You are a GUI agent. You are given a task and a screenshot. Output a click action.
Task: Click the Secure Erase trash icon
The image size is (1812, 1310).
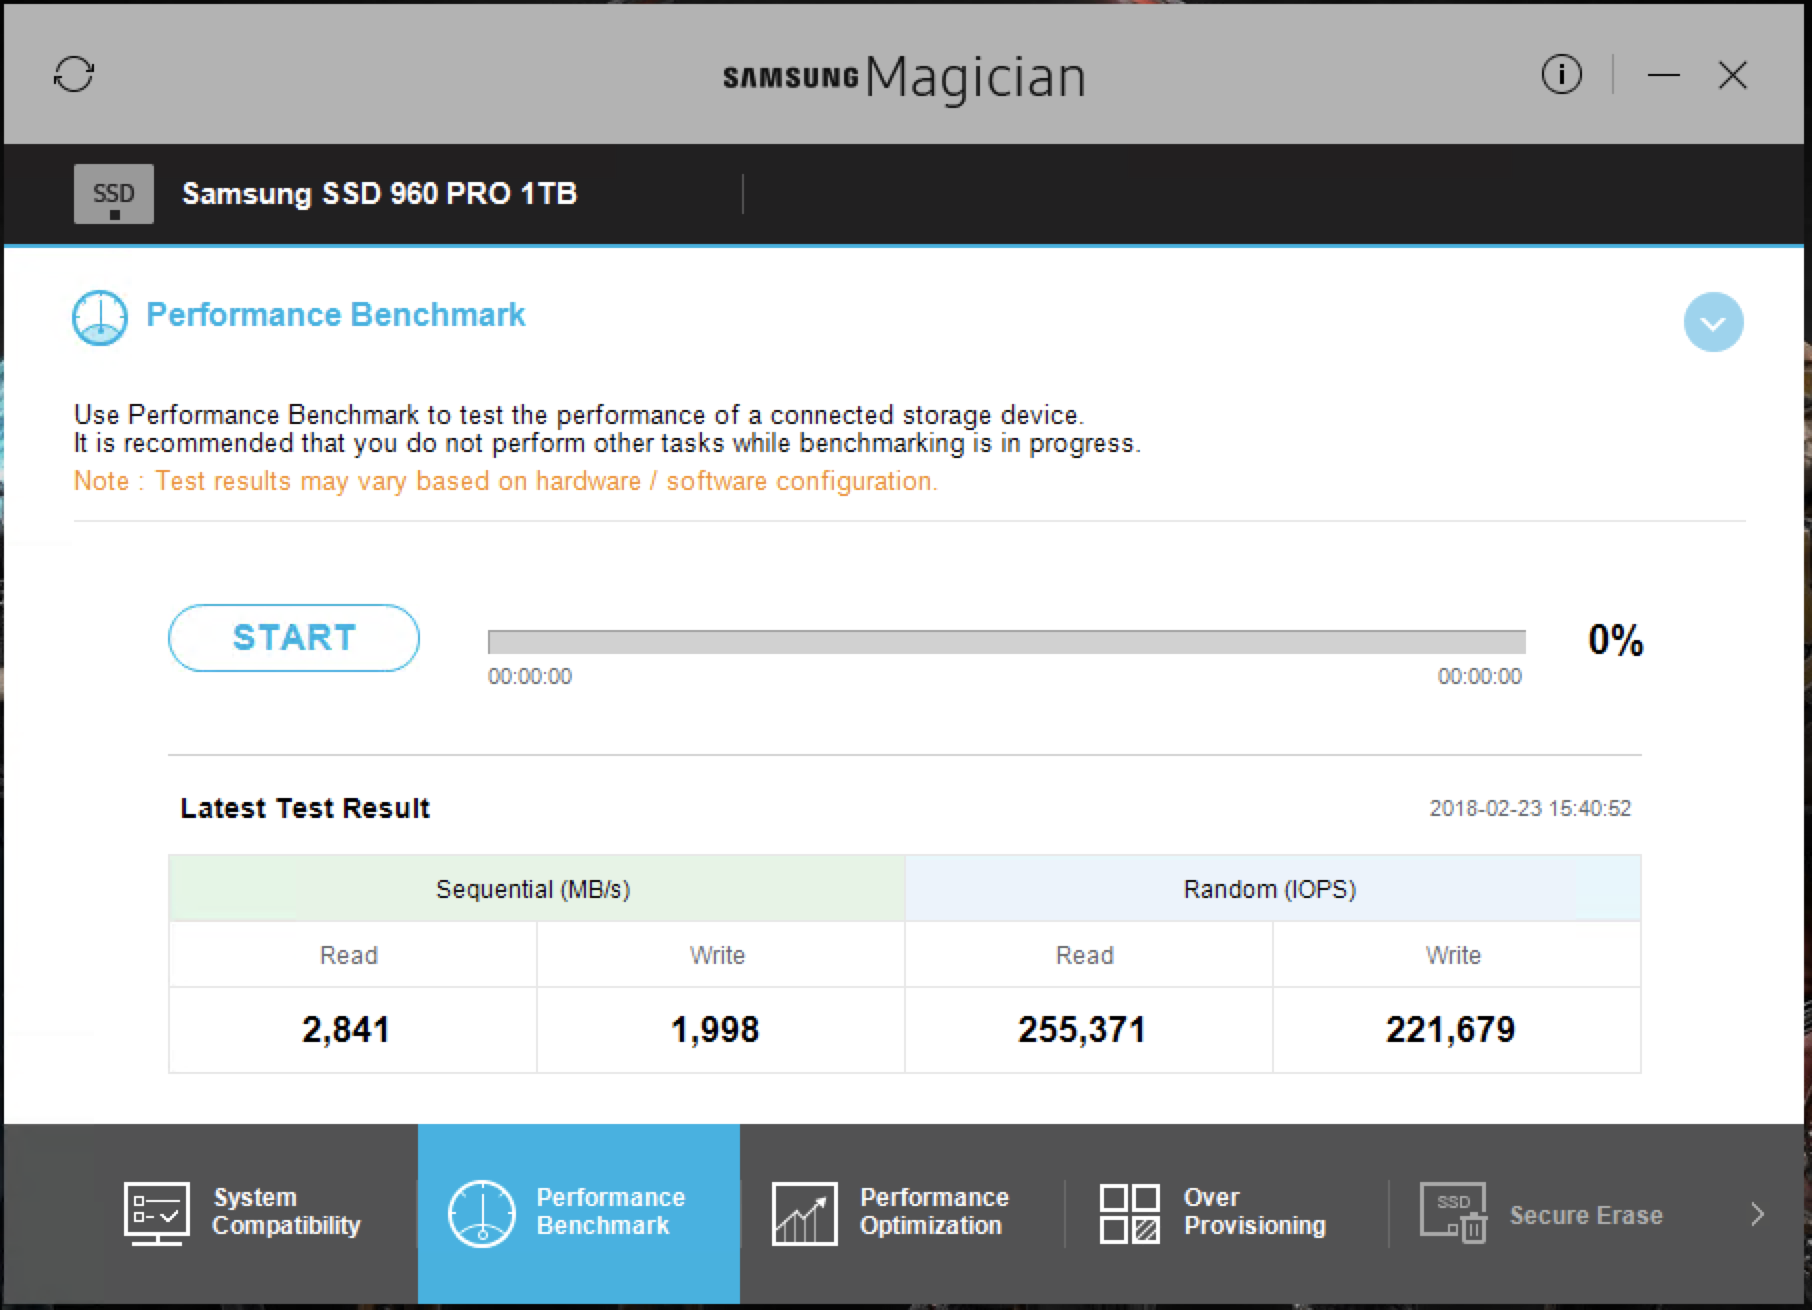1453,1214
